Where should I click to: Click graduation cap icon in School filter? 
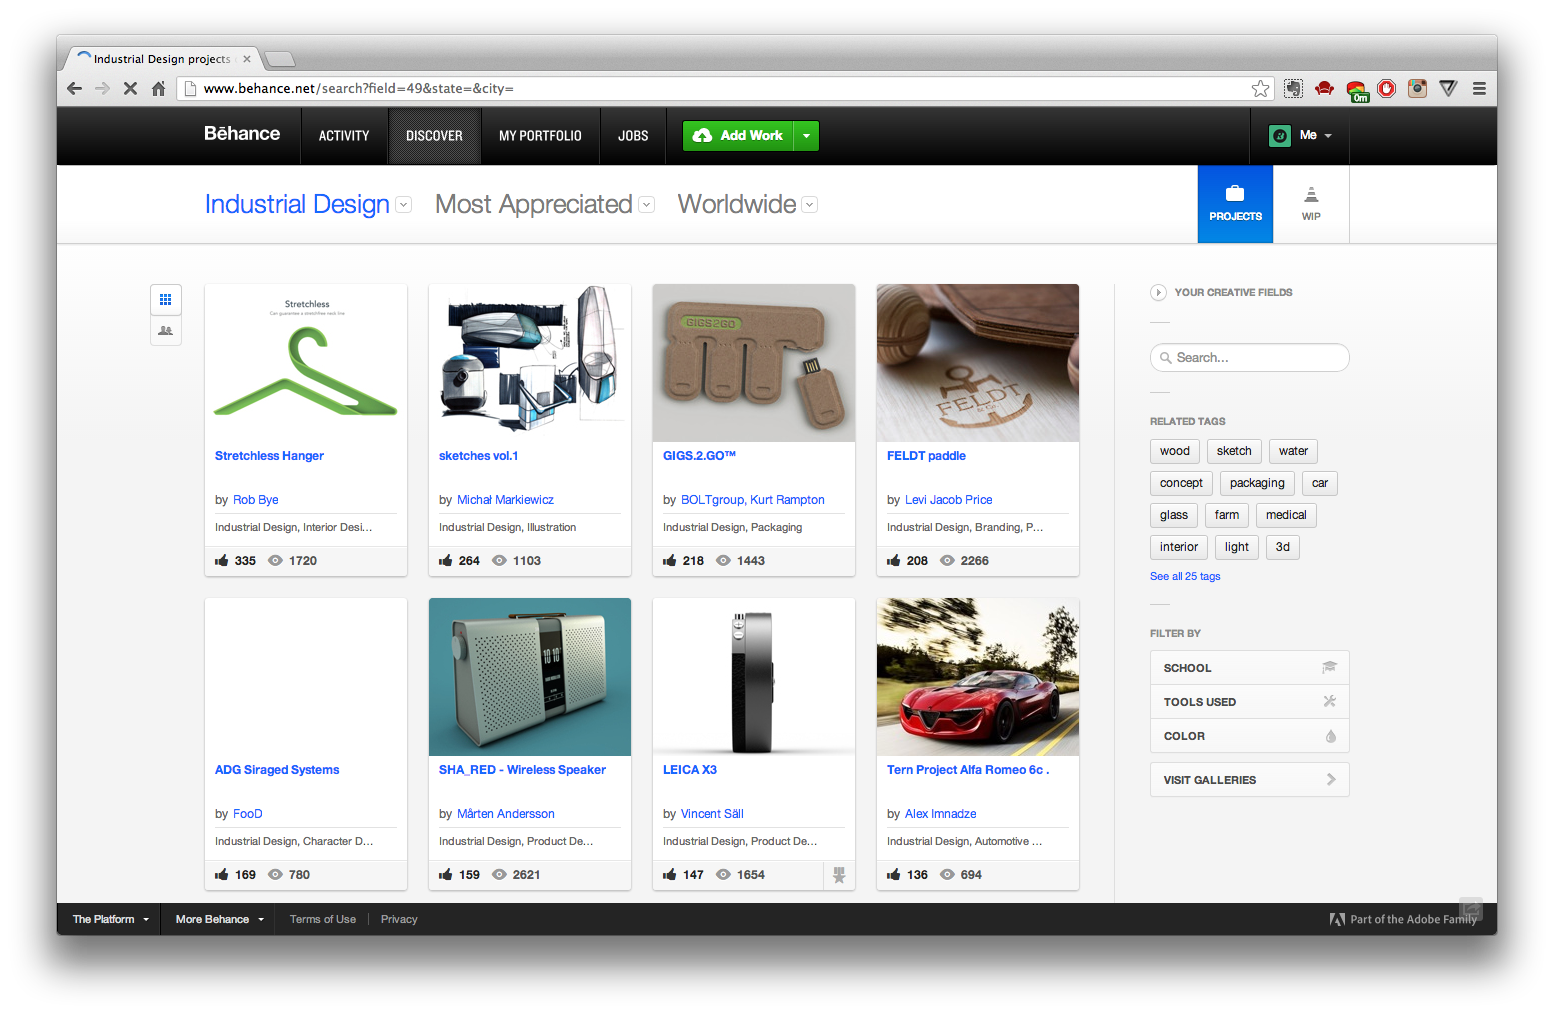[x=1329, y=667]
